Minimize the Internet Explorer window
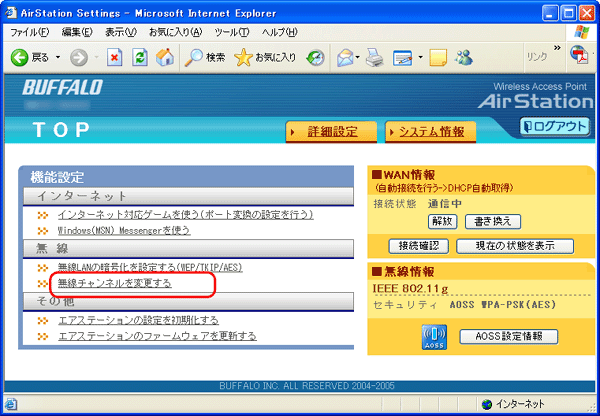The height and width of the screenshot is (416, 600). point(550,14)
